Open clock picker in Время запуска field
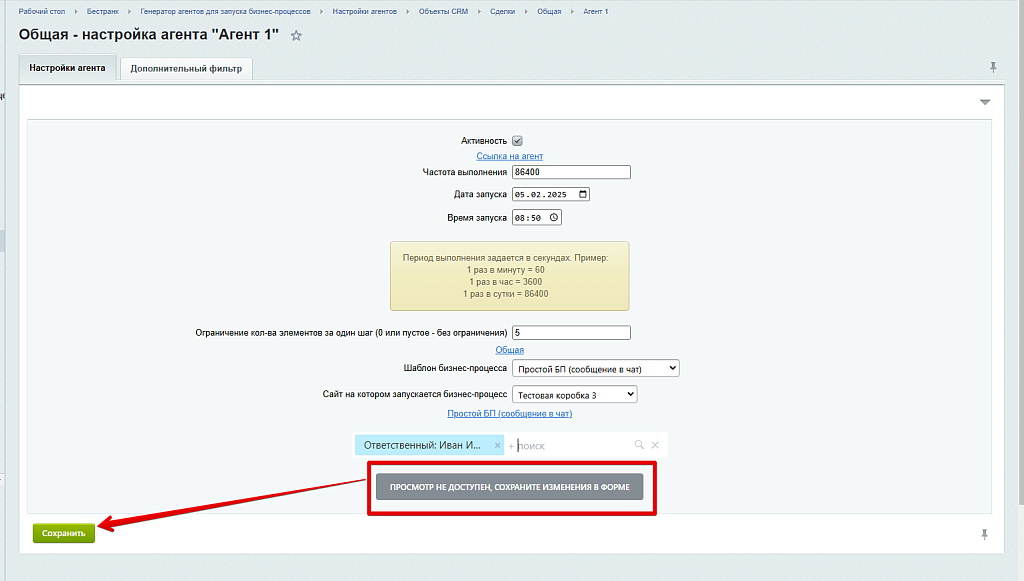This screenshot has width=1024, height=581. coord(554,217)
